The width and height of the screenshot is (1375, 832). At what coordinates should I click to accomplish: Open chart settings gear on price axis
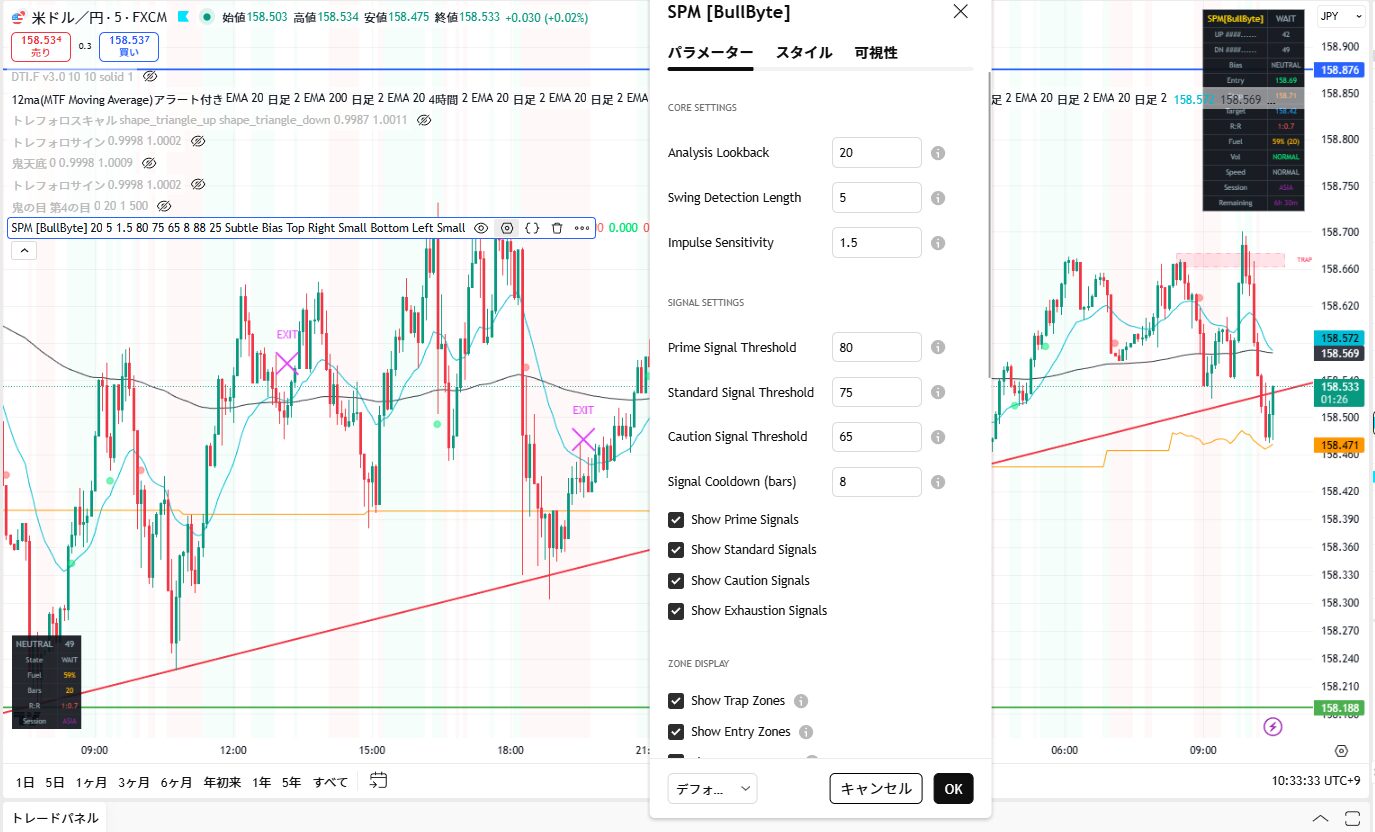pyautogui.click(x=1341, y=751)
